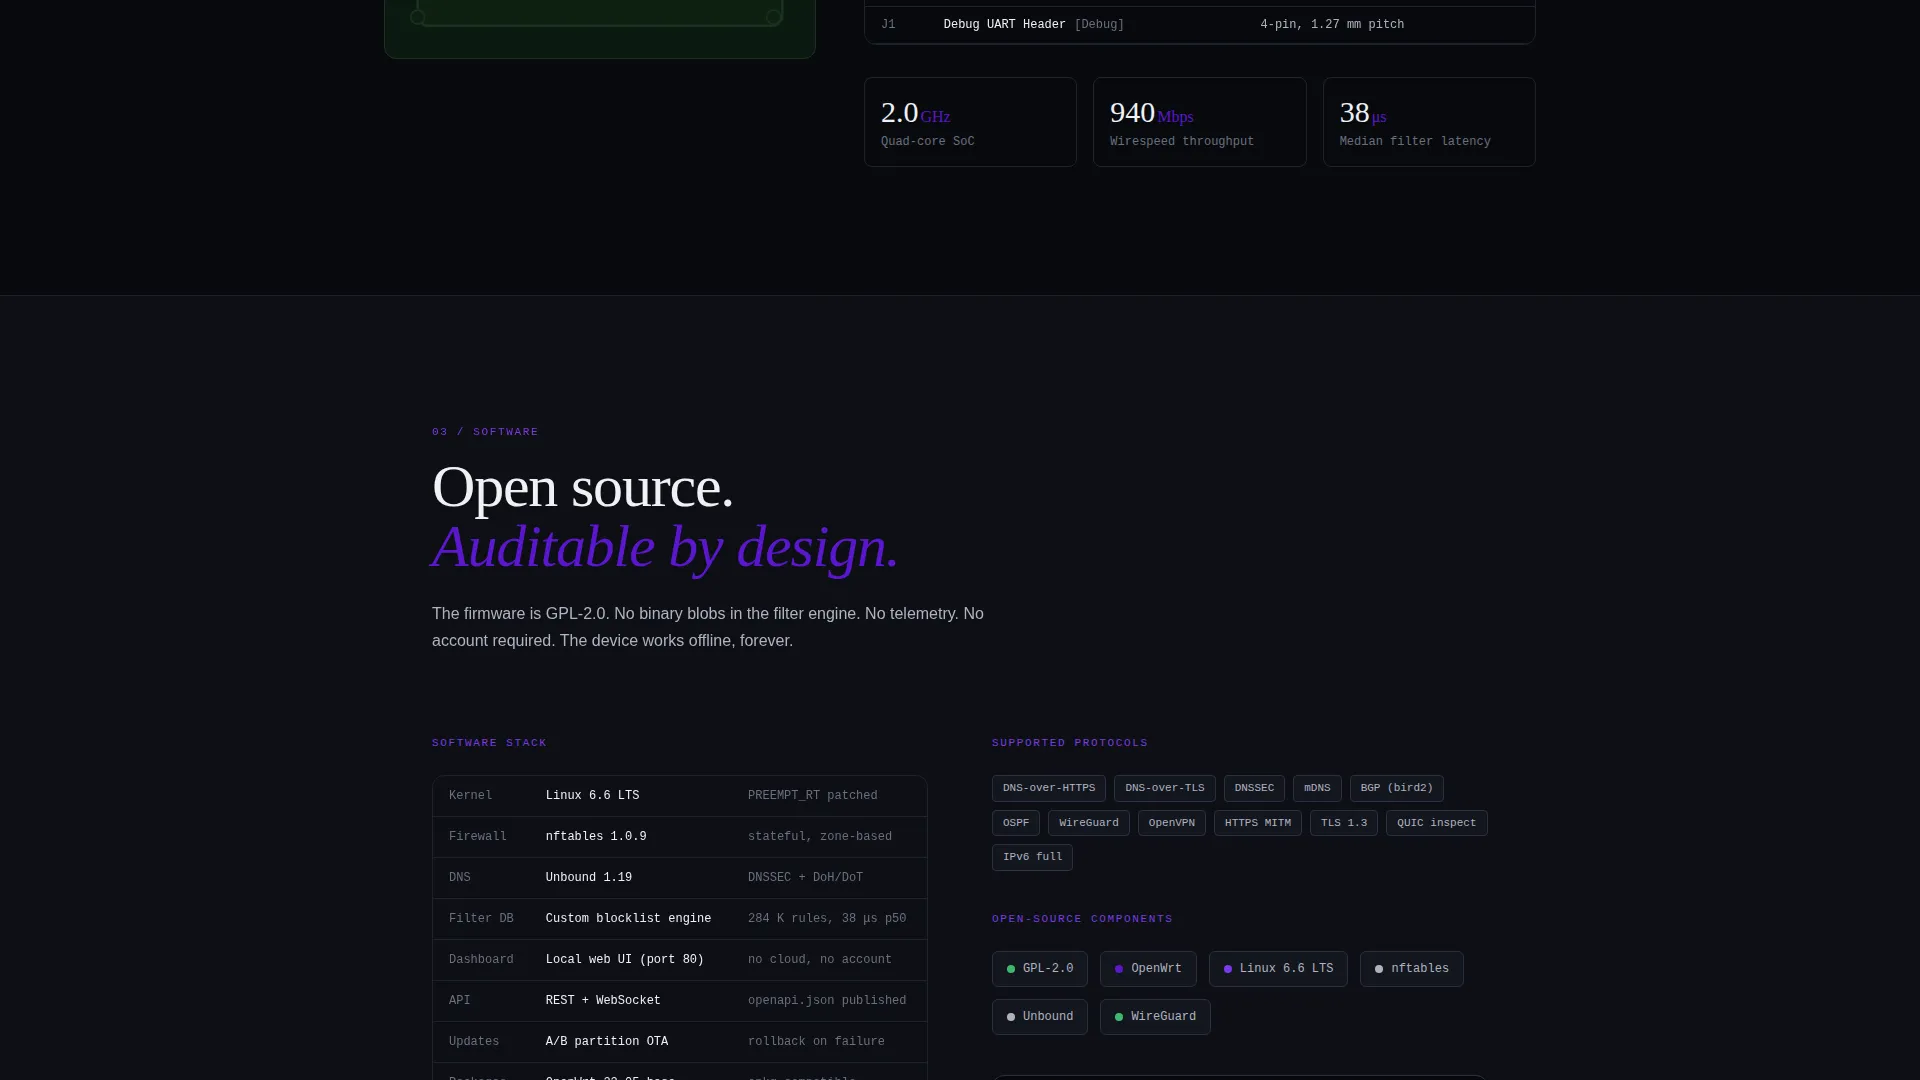Click the 'Open source.' heading
The image size is (1920, 1080).
tap(583, 487)
